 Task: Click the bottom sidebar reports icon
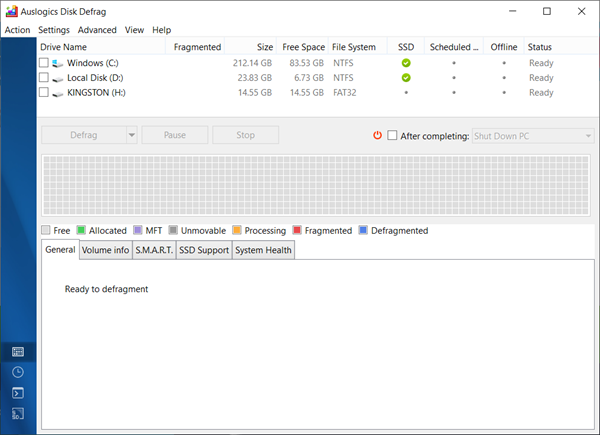tap(18, 414)
